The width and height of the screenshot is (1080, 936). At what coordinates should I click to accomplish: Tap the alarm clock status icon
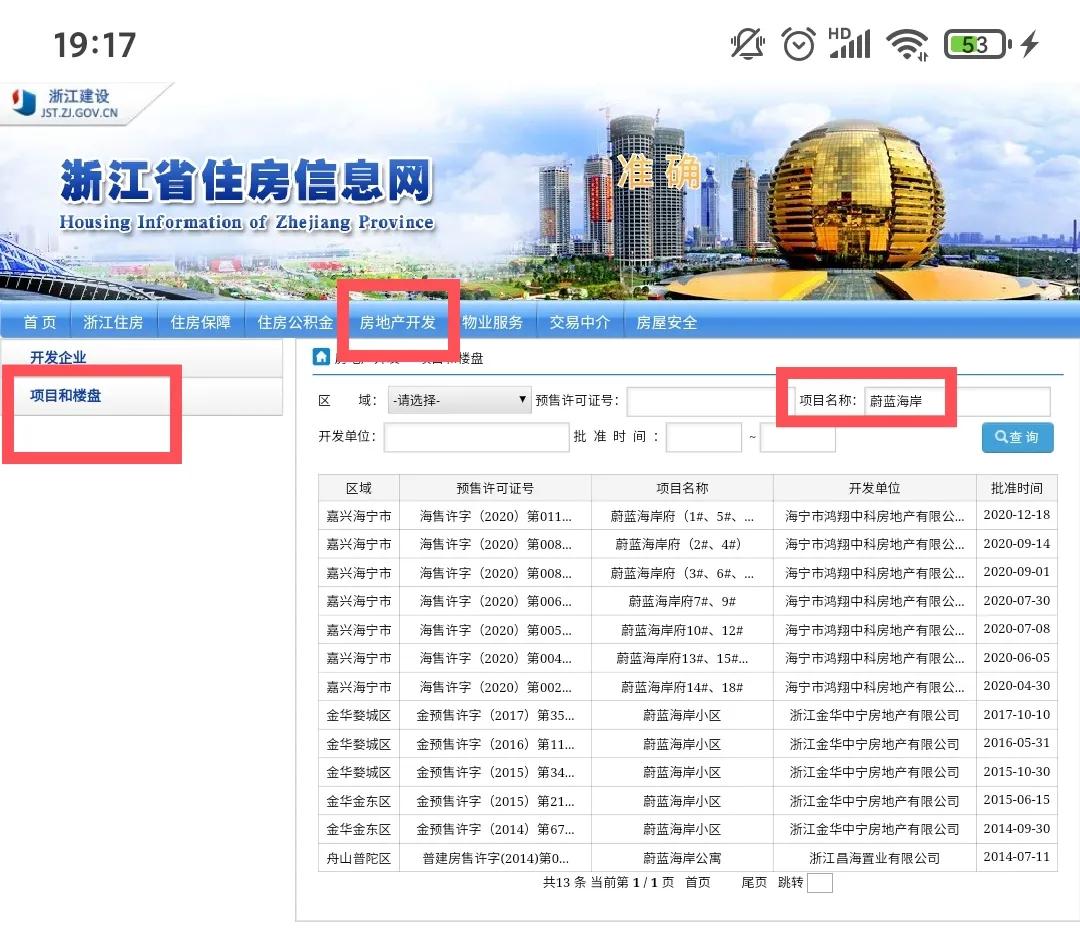(798, 44)
